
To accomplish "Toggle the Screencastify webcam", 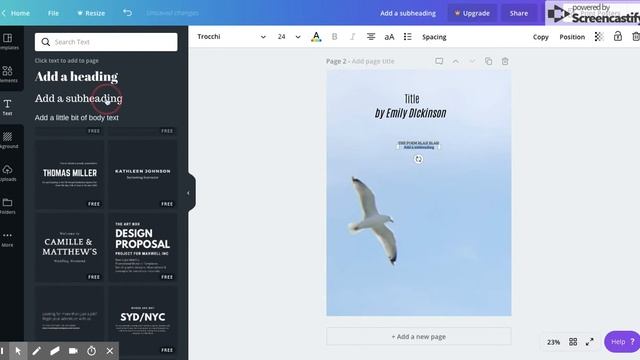I will point(73,351).
